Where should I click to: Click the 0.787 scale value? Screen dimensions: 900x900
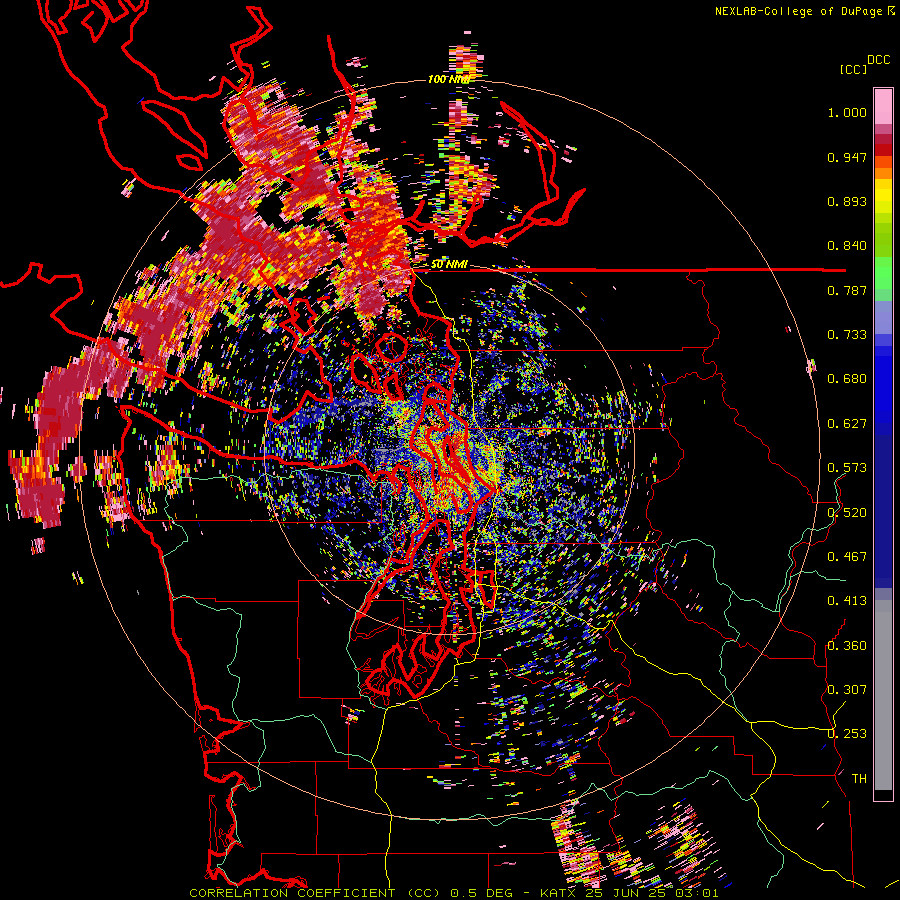[x=847, y=290]
